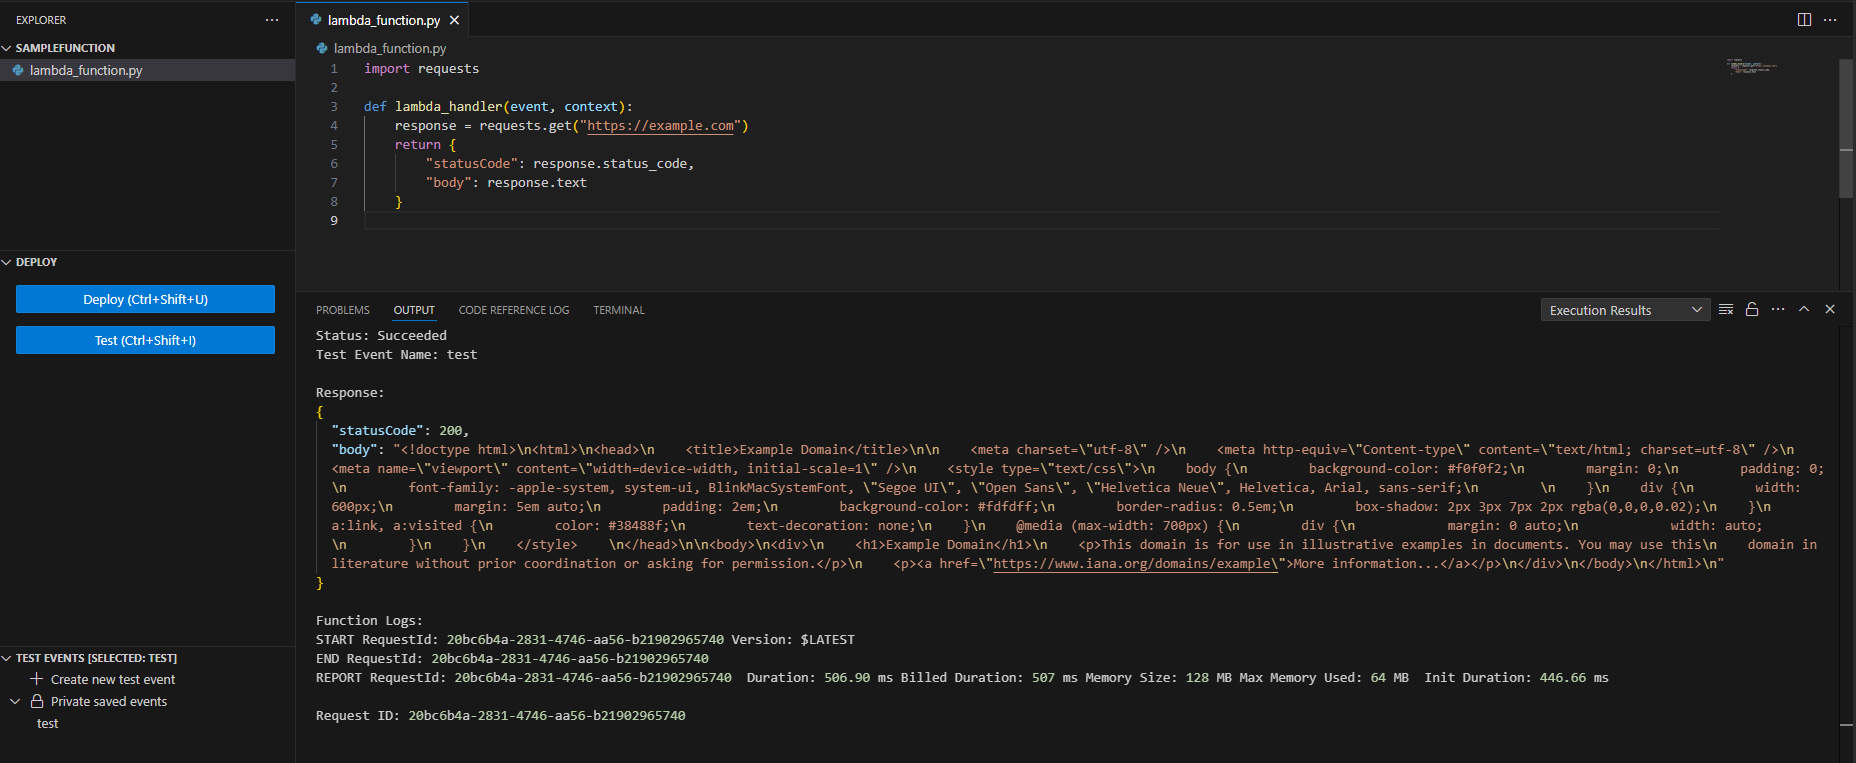Open lambda_function.py in the Explorer tree
Viewport: 1856px width, 763px height.
[x=147, y=70]
